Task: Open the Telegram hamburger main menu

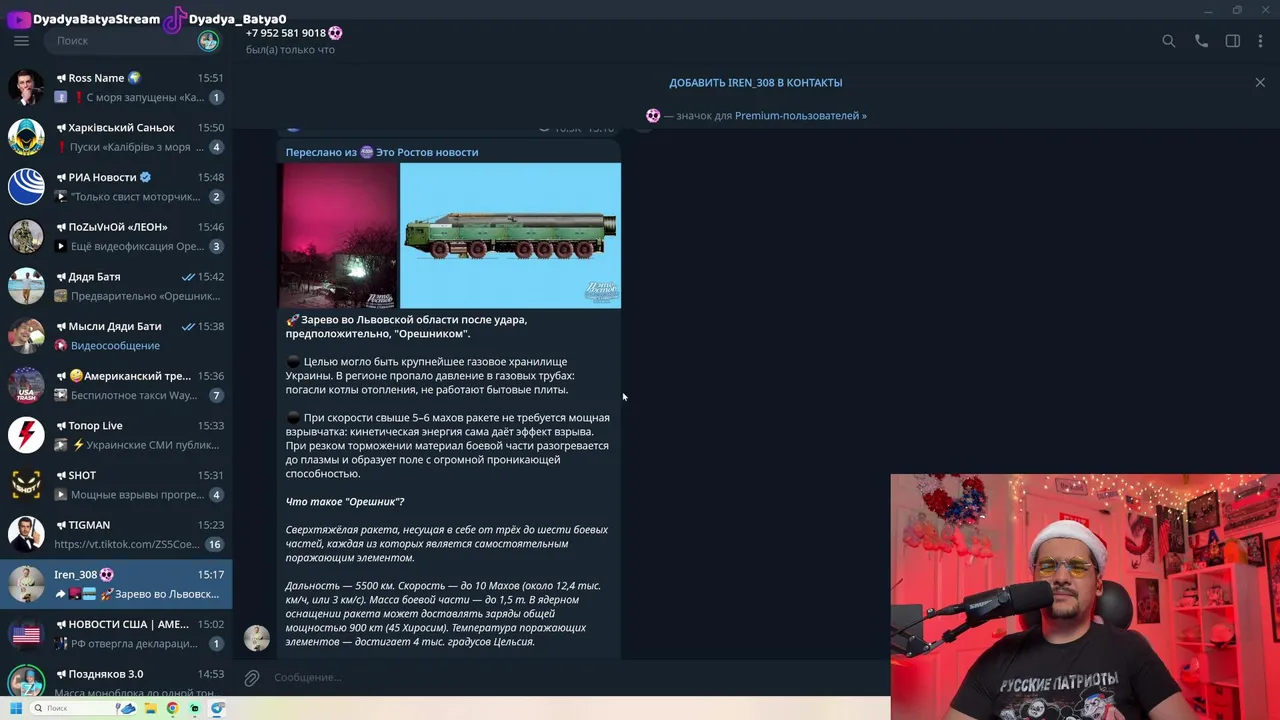Action: [x=21, y=41]
